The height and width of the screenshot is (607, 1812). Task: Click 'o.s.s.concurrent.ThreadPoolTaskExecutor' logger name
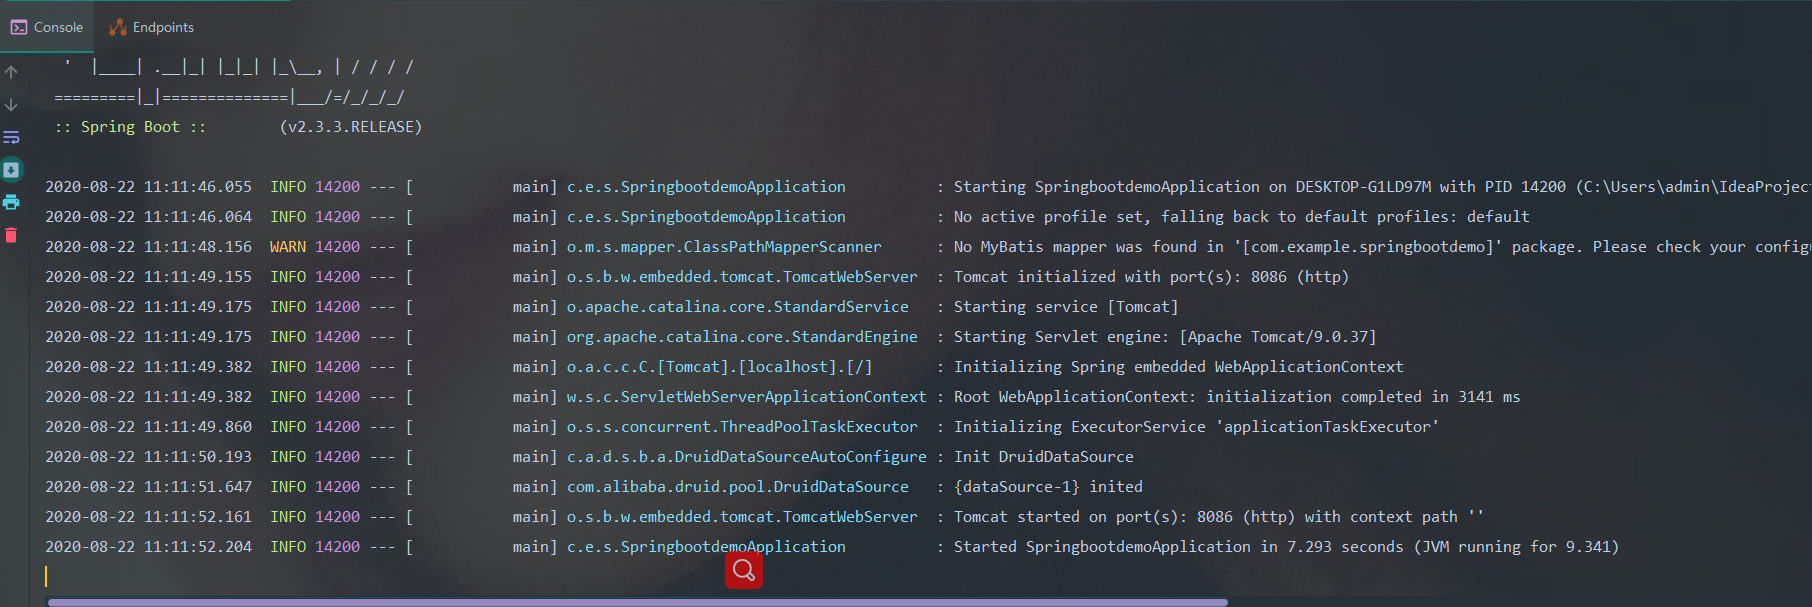(x=742, y=427)
